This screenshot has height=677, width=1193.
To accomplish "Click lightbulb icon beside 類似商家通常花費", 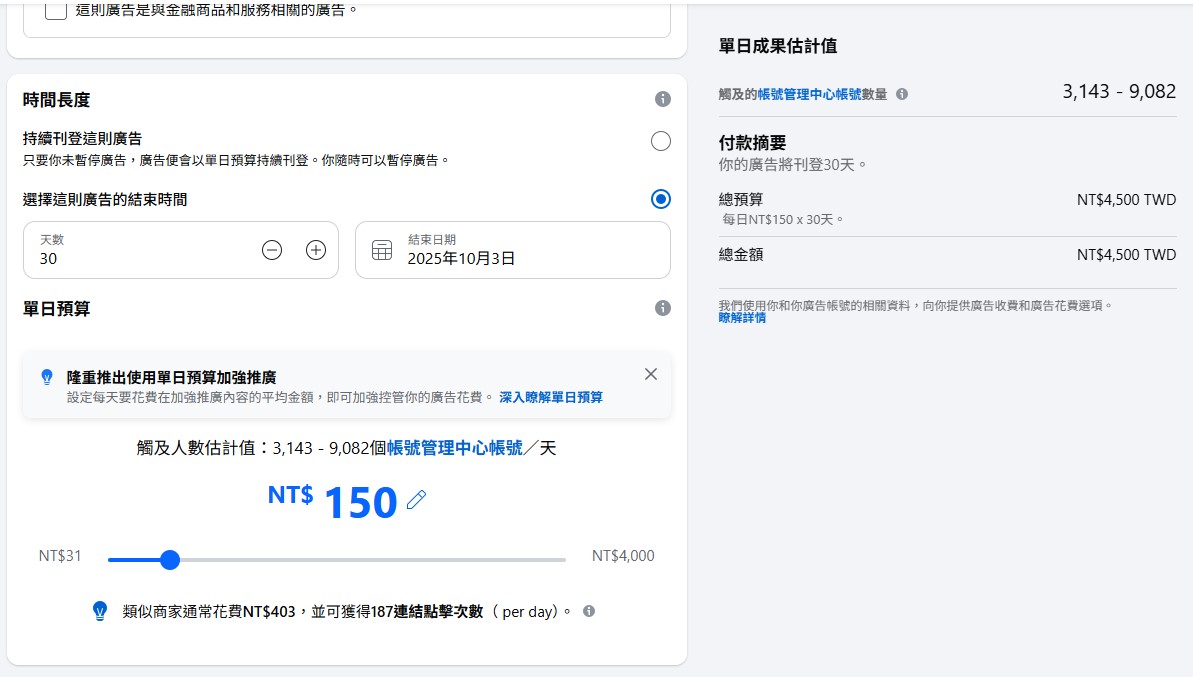I will coord(100,611).
